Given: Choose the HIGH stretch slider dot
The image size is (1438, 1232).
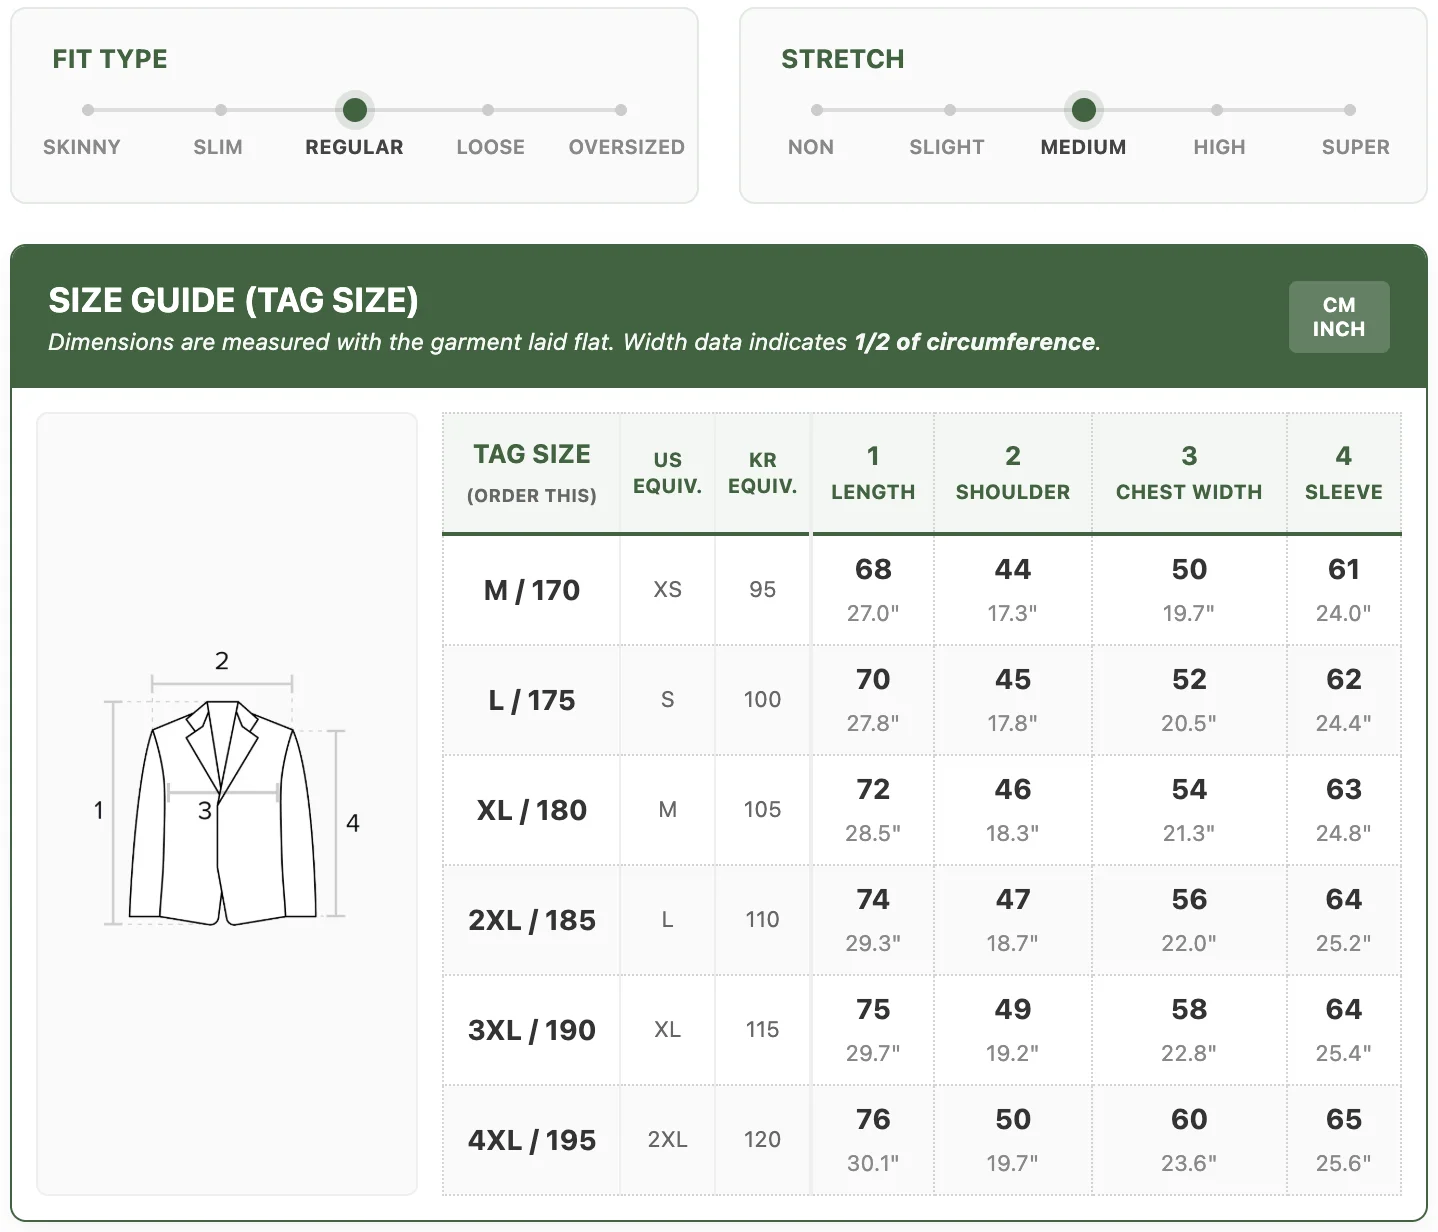Looking at the screenshot, I should (1217, 110).
